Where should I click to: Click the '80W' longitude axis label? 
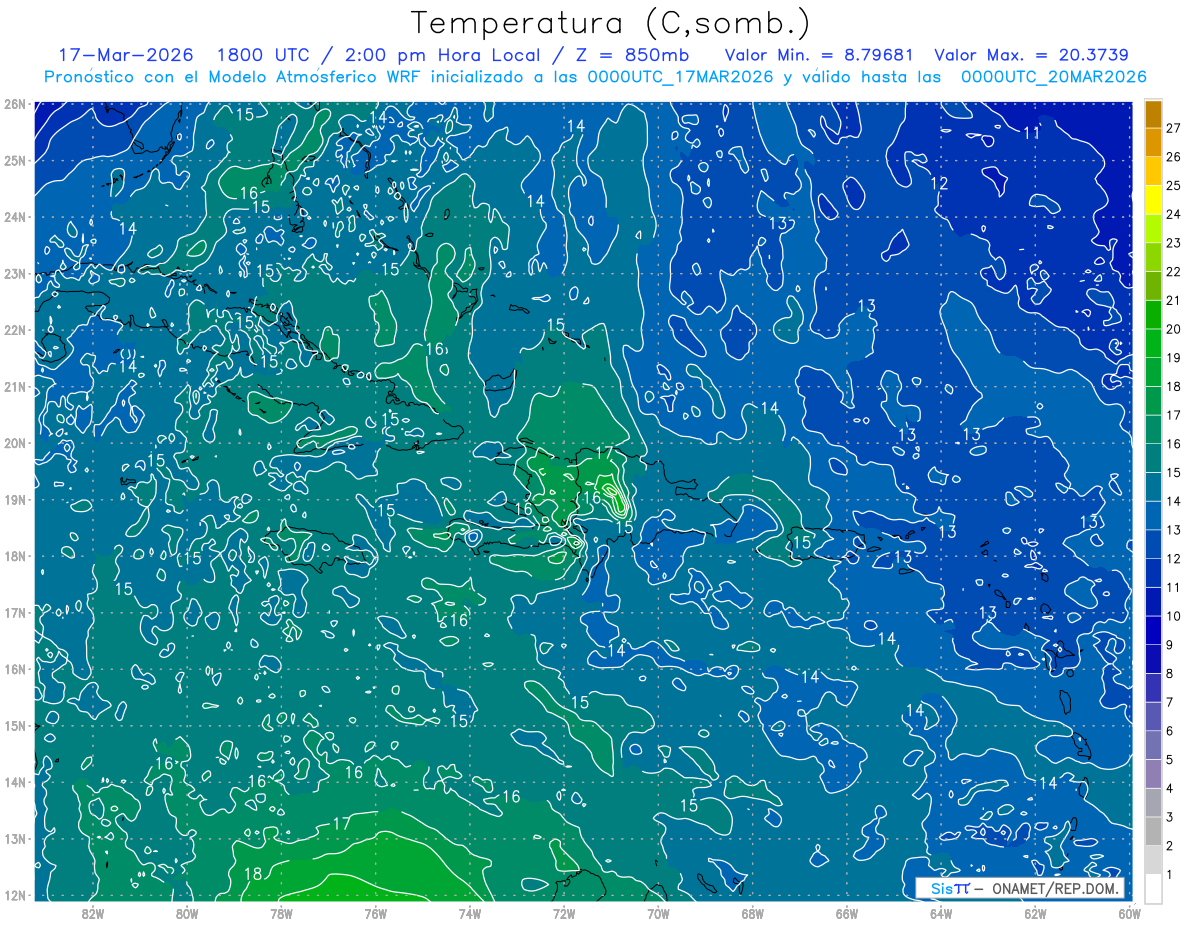click(187, 914)
